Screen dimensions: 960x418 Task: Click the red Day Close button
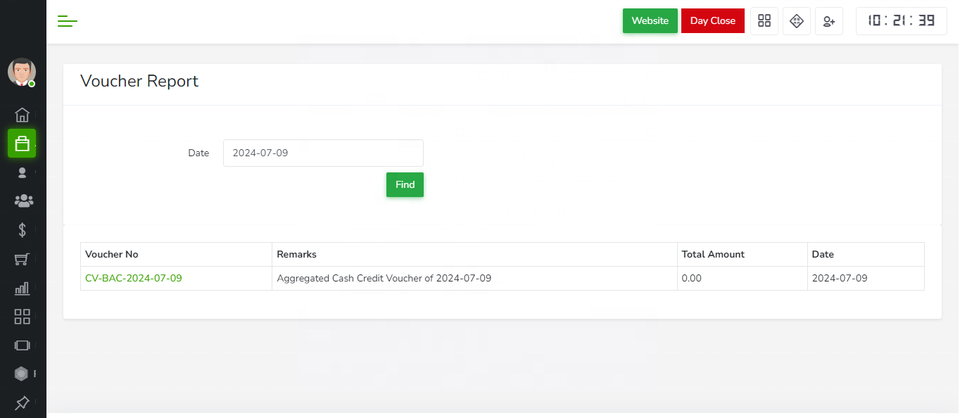713,20
